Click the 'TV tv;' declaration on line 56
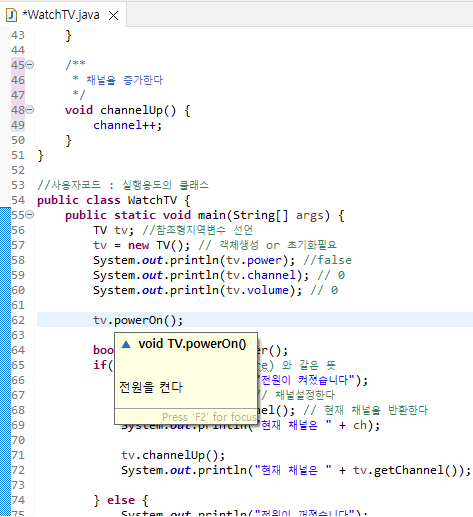The height and width of the screenshot is (517, 473). 113,230
